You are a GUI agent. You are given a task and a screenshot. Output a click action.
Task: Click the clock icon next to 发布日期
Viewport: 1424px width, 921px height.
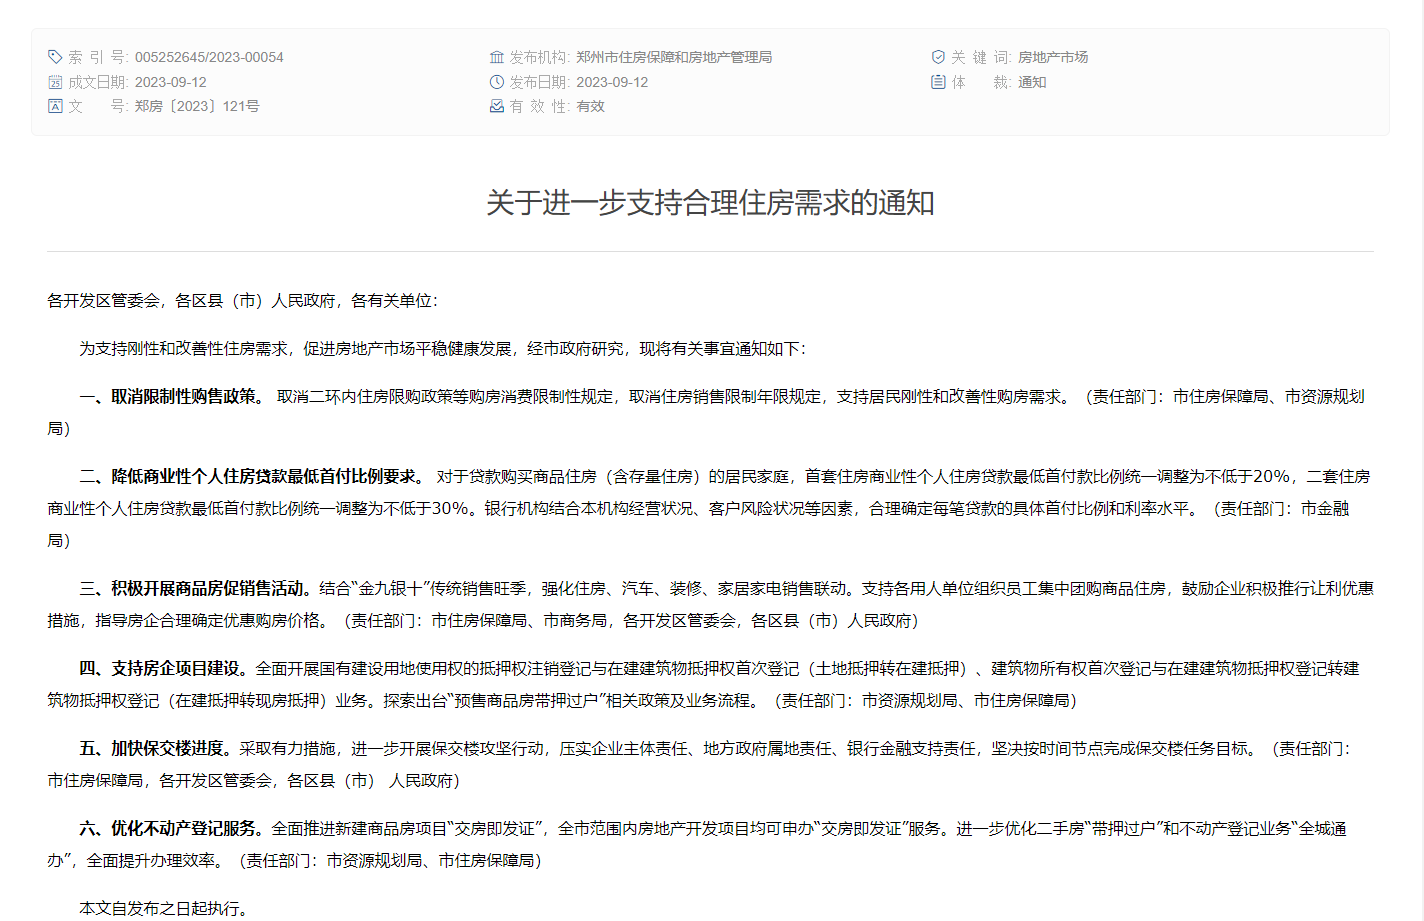point(496,82)
